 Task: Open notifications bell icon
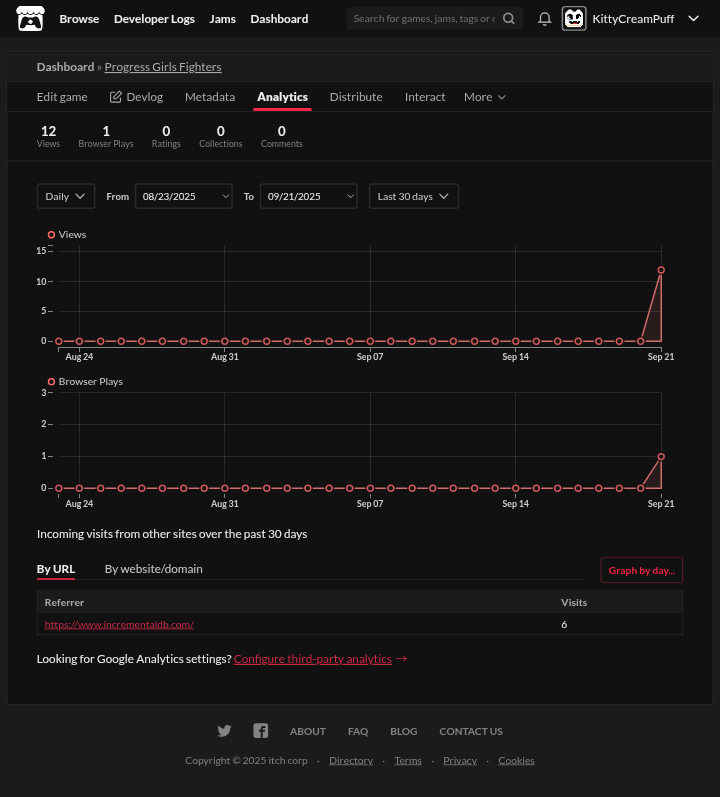tap(545, 18)
